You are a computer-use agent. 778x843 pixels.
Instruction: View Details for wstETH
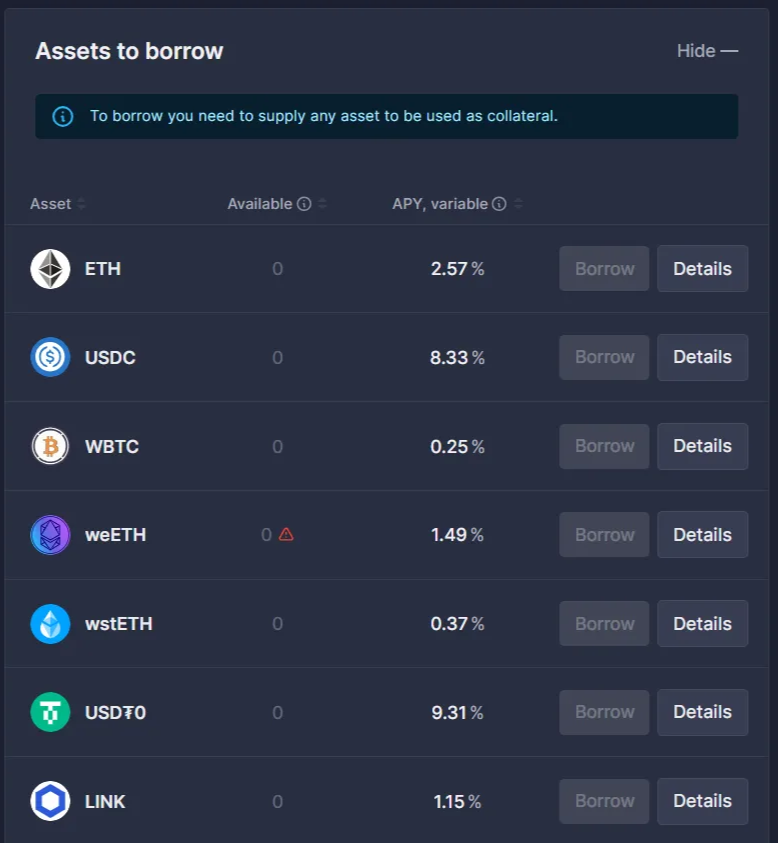[702, 624]
